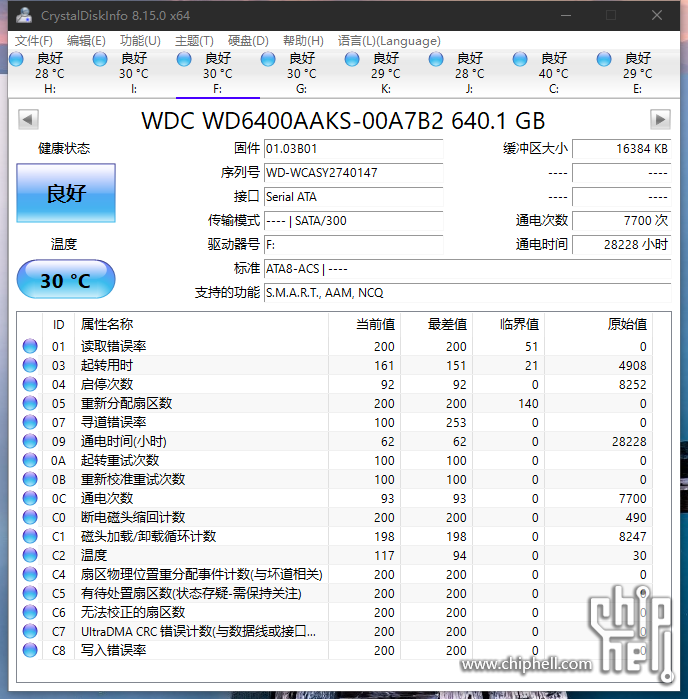Open the 编辑(E) menu
The image size is (688, 699).
click(x=86, y=41)
